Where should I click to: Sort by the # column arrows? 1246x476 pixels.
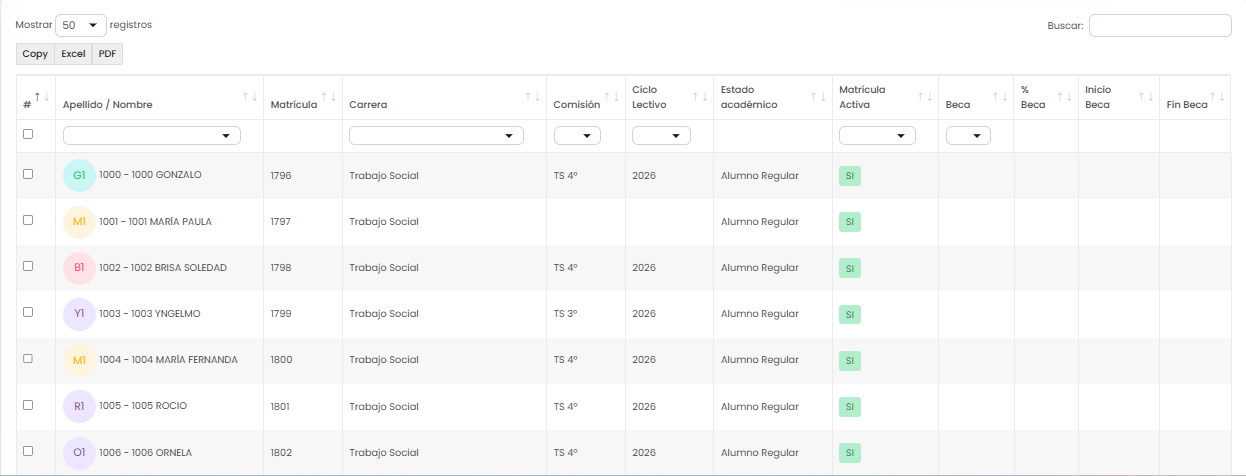pyautogui.click(x=42, y=97)
